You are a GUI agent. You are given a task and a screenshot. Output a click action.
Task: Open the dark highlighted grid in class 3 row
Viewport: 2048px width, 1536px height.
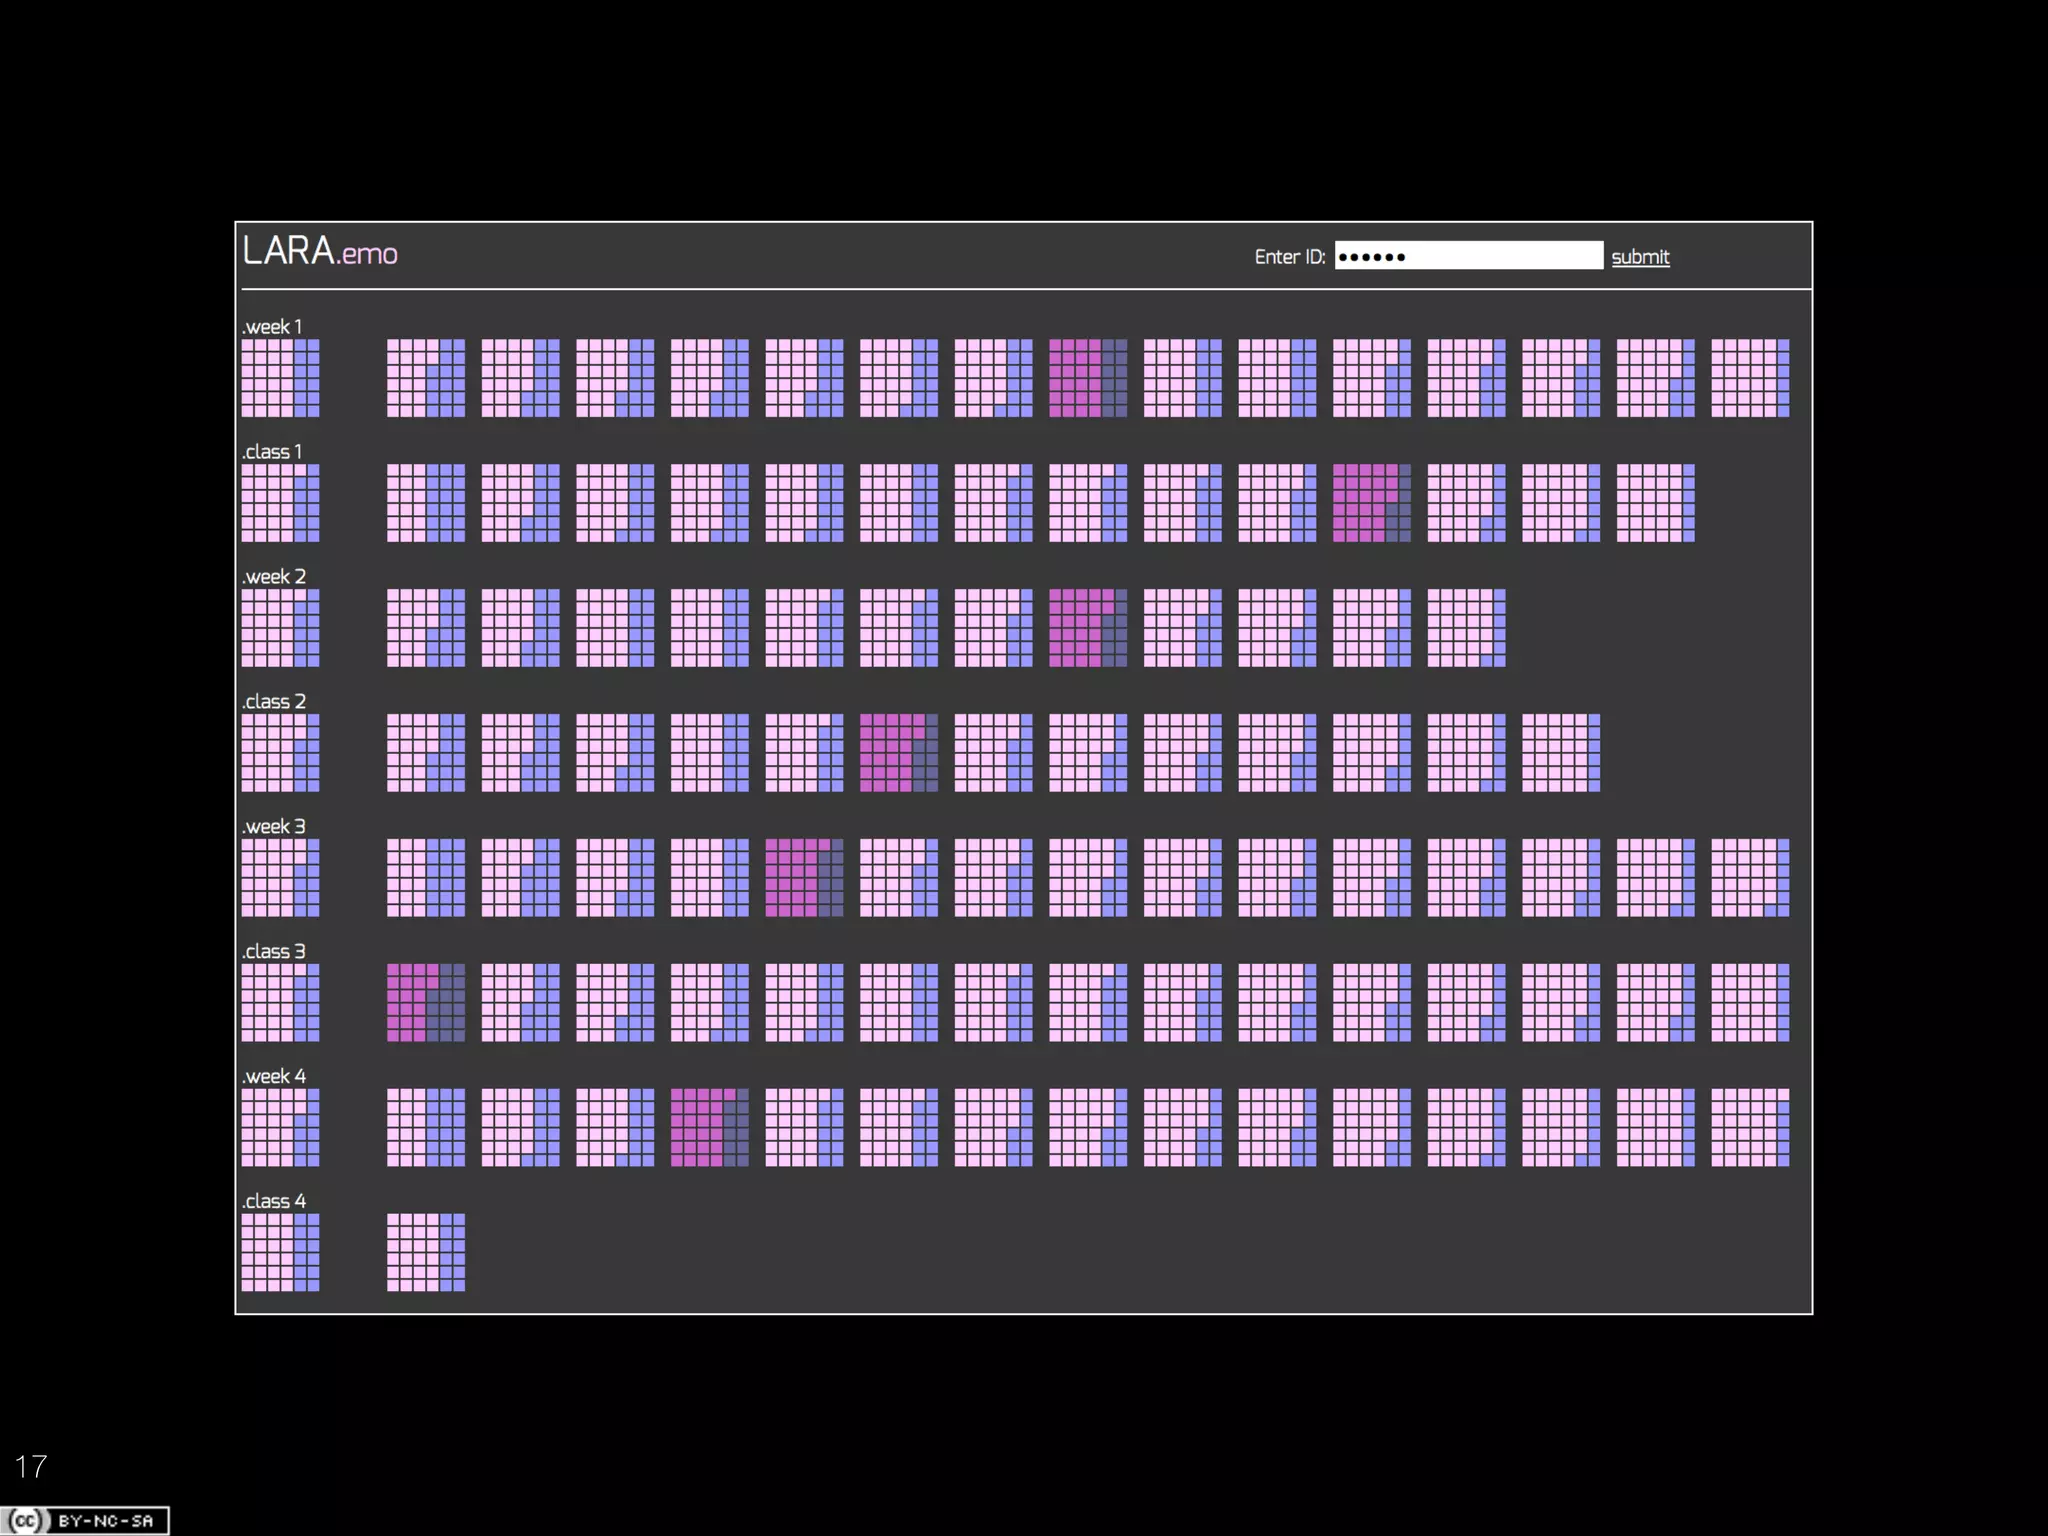pyautogui.click(x=426, y=1003)
